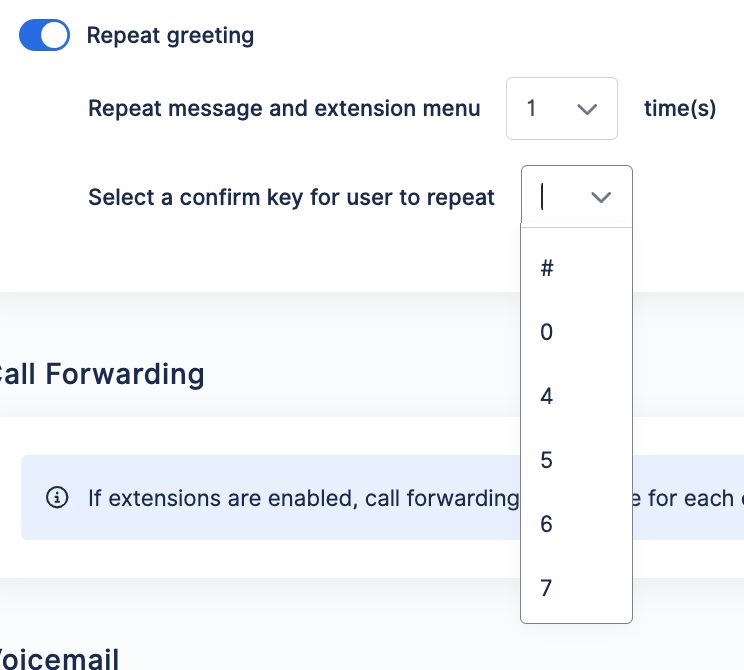
Task: Select 7 in the confirm key list
Action: (x=577, y=588)
